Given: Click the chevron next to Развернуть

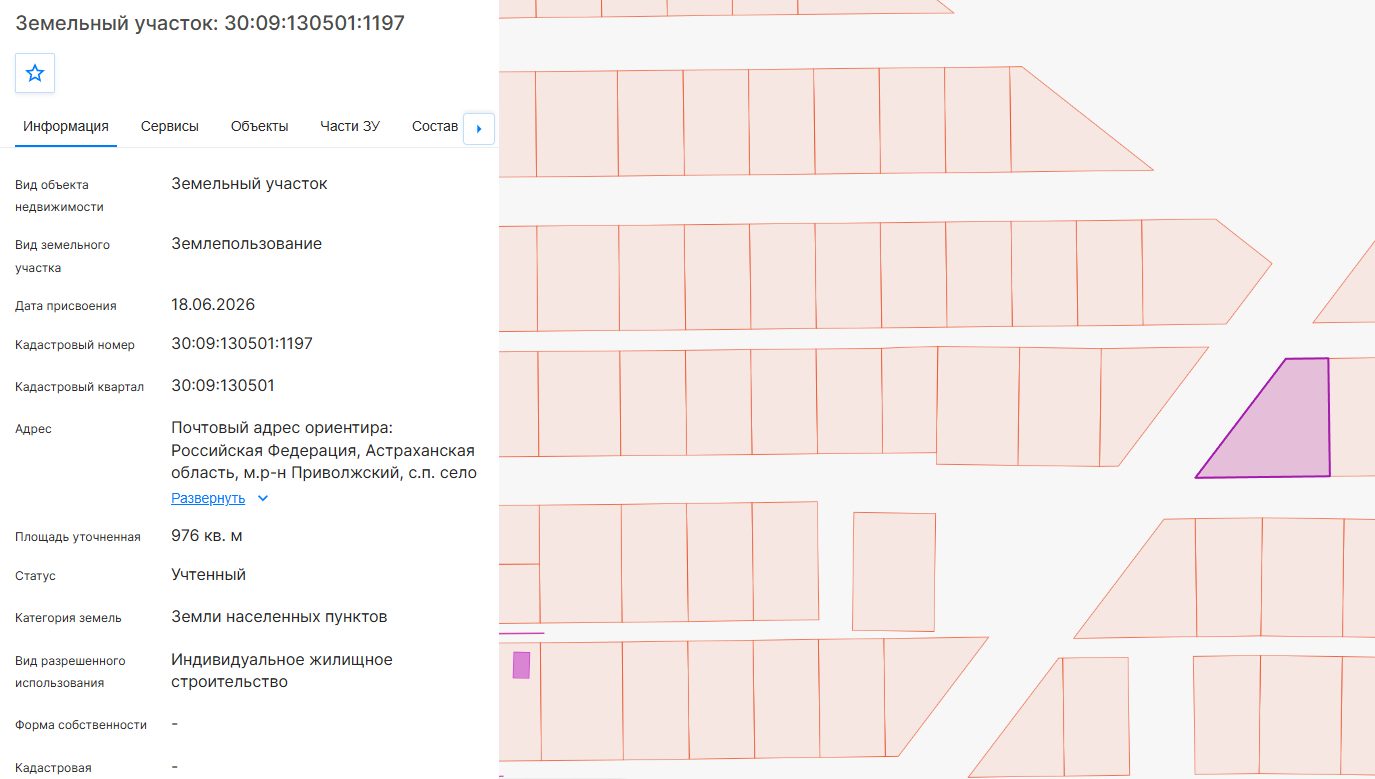Looking at the screenshot, I should (263, 498).
